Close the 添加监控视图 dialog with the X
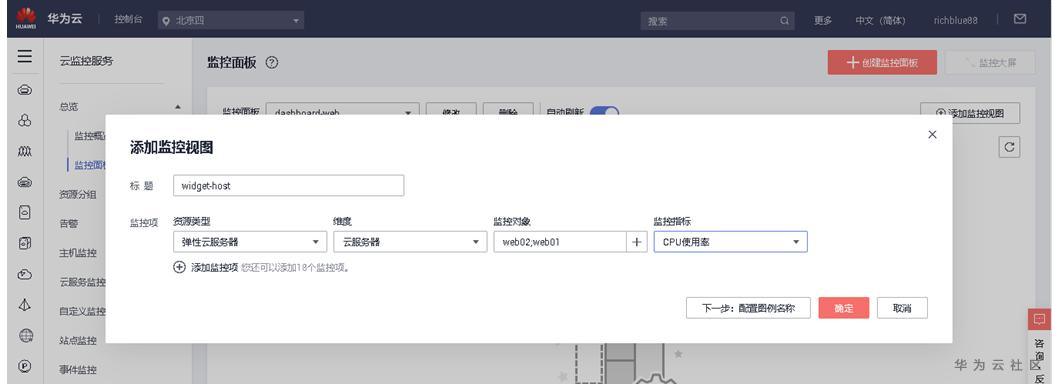 [x=932, y=135]
